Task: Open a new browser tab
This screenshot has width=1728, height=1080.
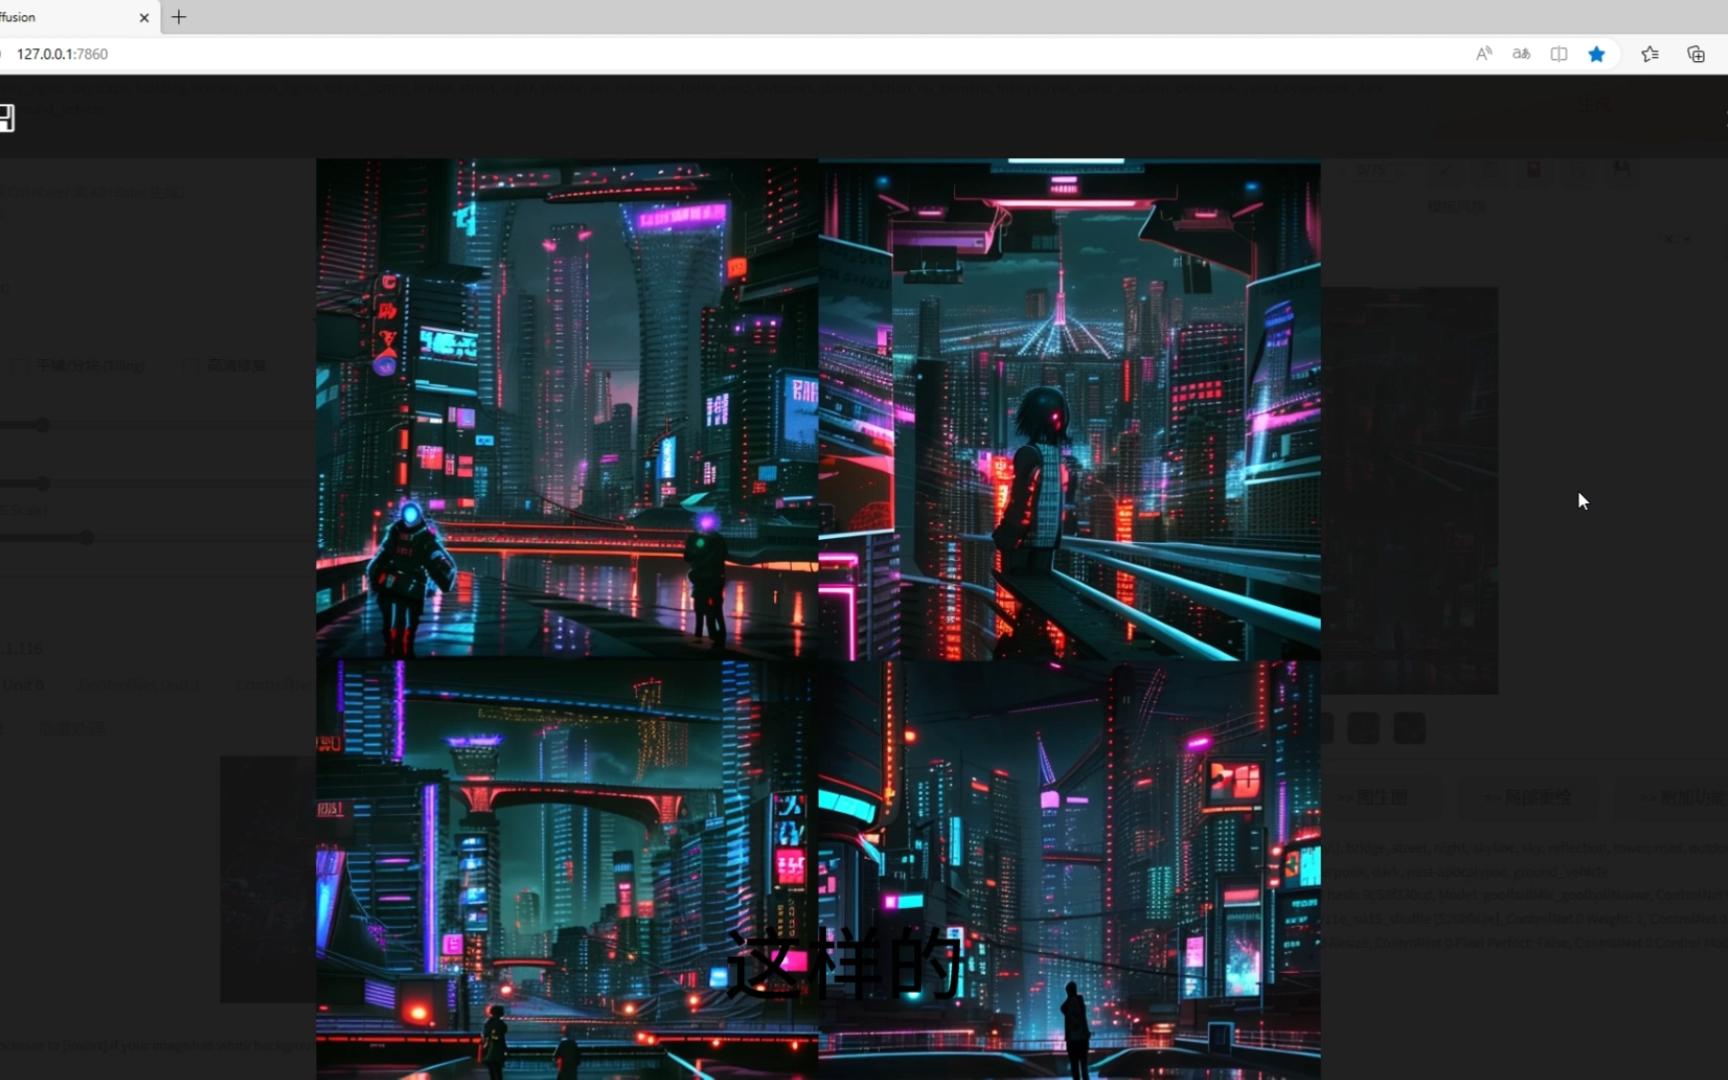Action: tap(179, 17)
